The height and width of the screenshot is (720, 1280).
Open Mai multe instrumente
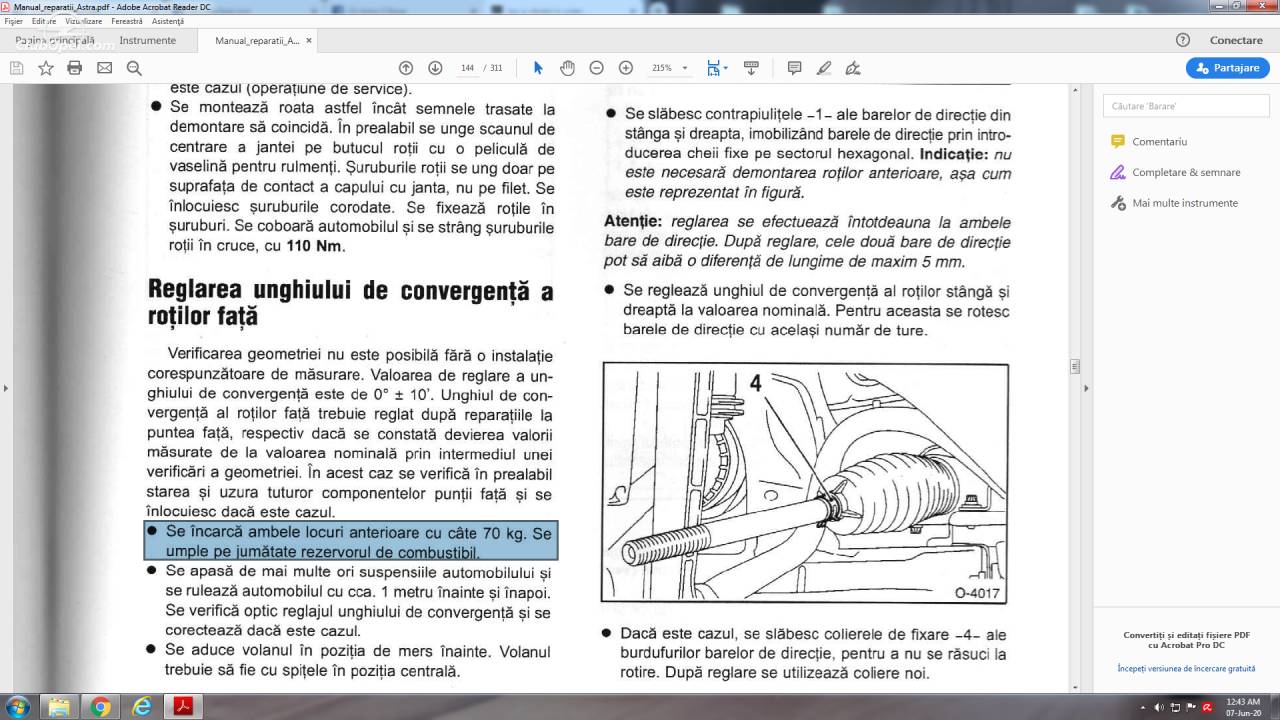(1174, 203)
